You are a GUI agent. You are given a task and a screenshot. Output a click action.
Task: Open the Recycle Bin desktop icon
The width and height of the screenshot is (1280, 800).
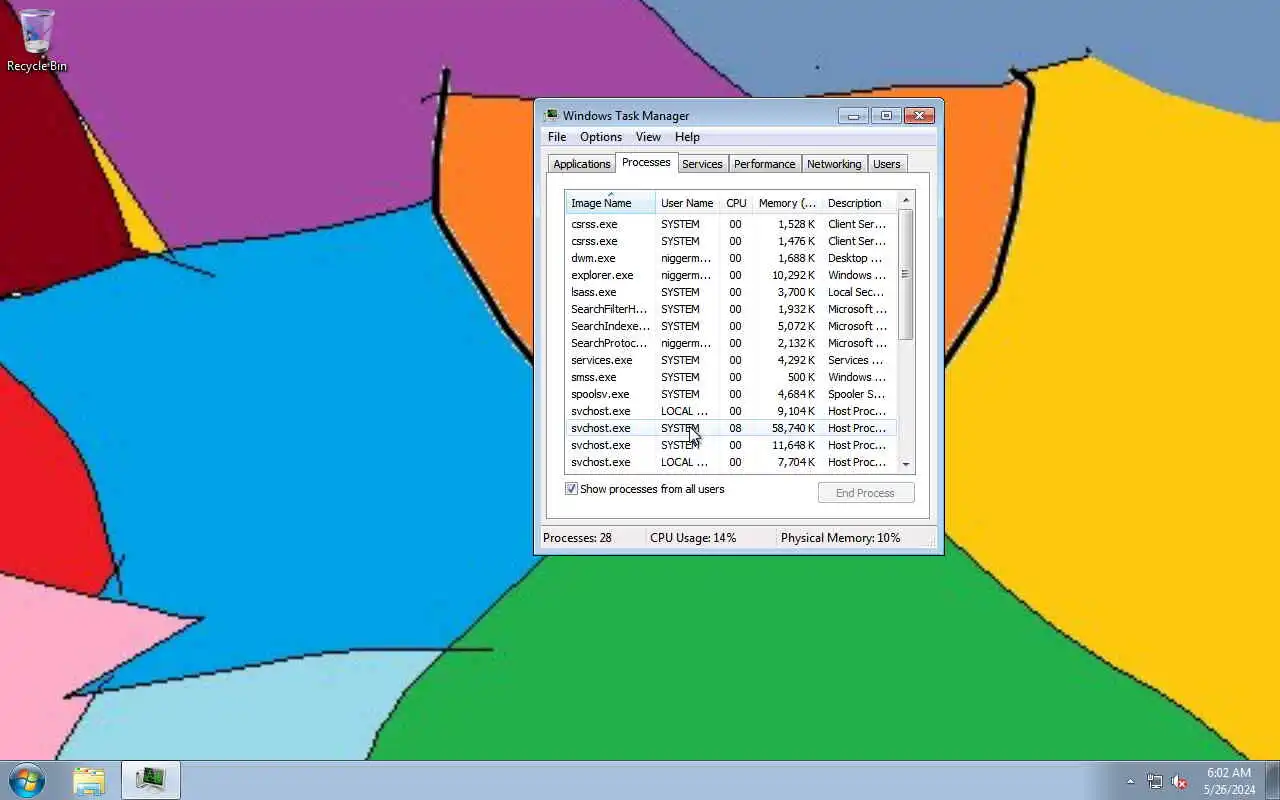tap(37, 40)
